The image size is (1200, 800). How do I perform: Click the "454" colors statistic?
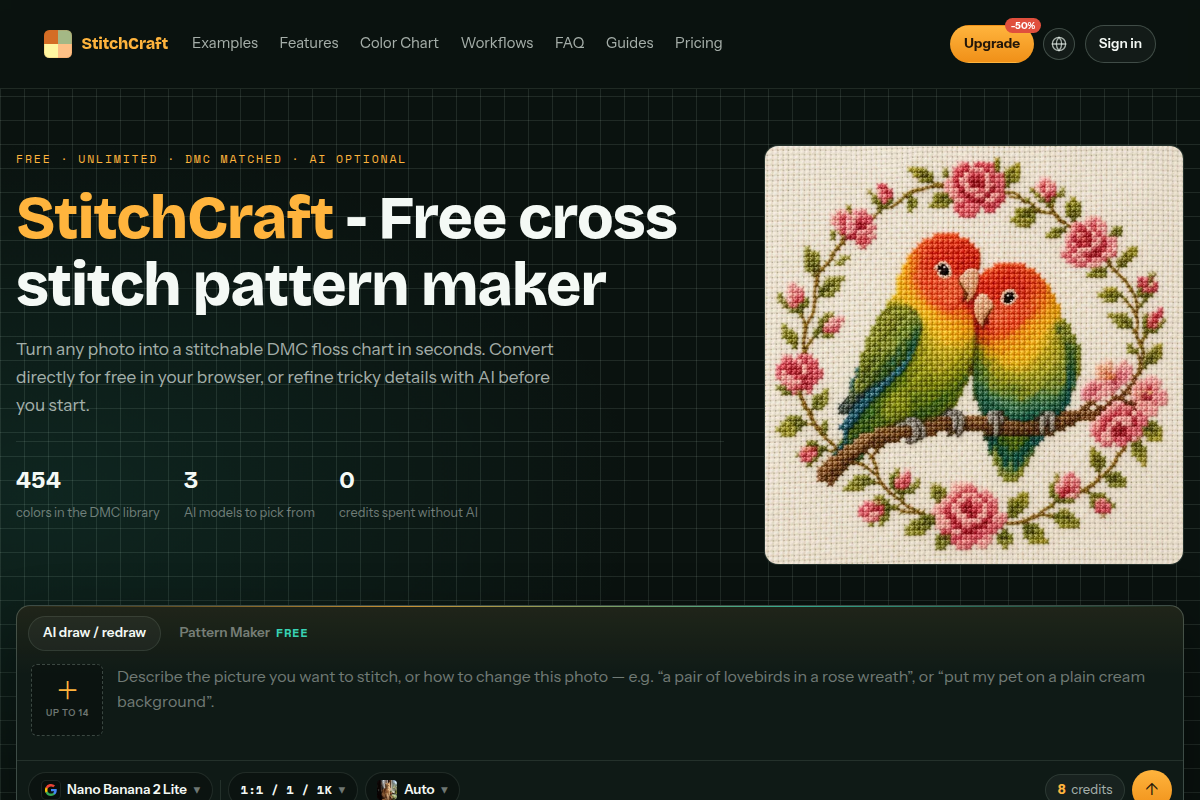click(39, 480)
